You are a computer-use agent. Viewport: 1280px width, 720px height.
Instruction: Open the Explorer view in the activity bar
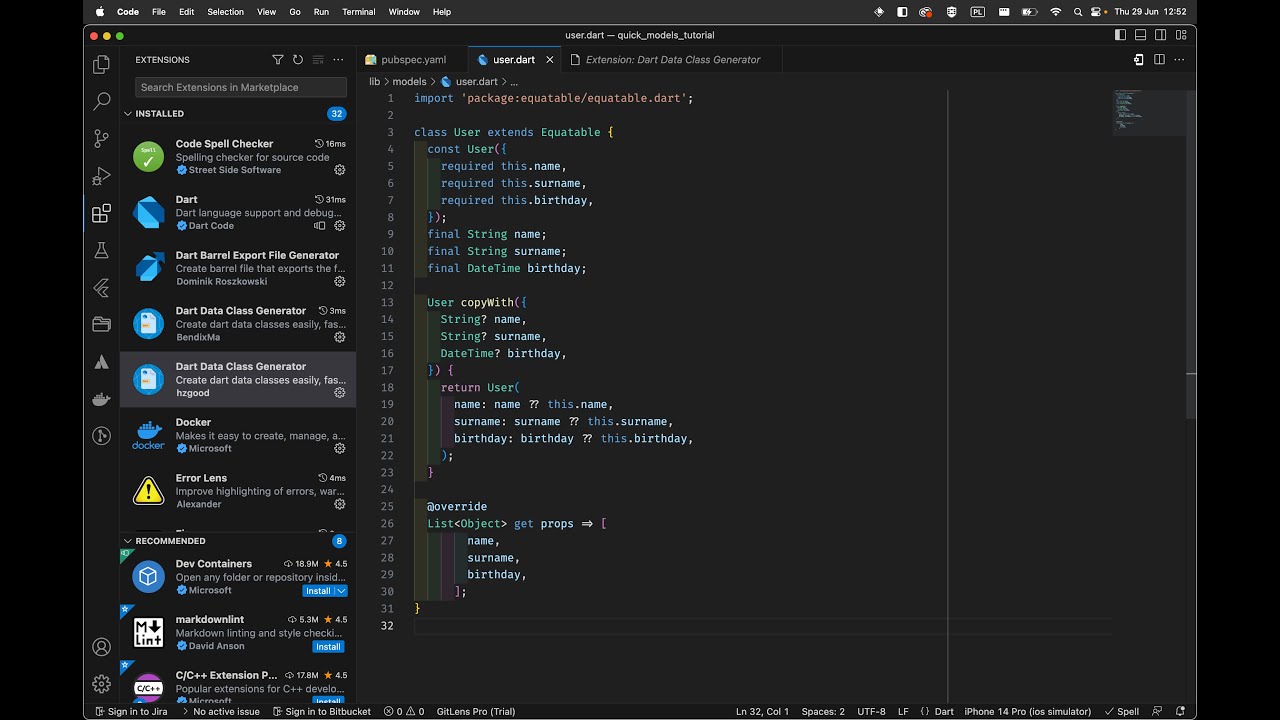tap(101, 65)
